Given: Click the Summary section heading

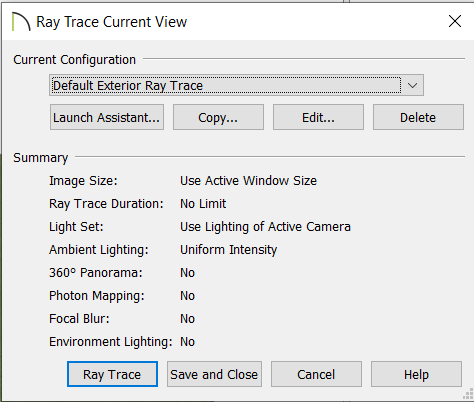Looking at the screenshot, I should click(x=41, y=158).
